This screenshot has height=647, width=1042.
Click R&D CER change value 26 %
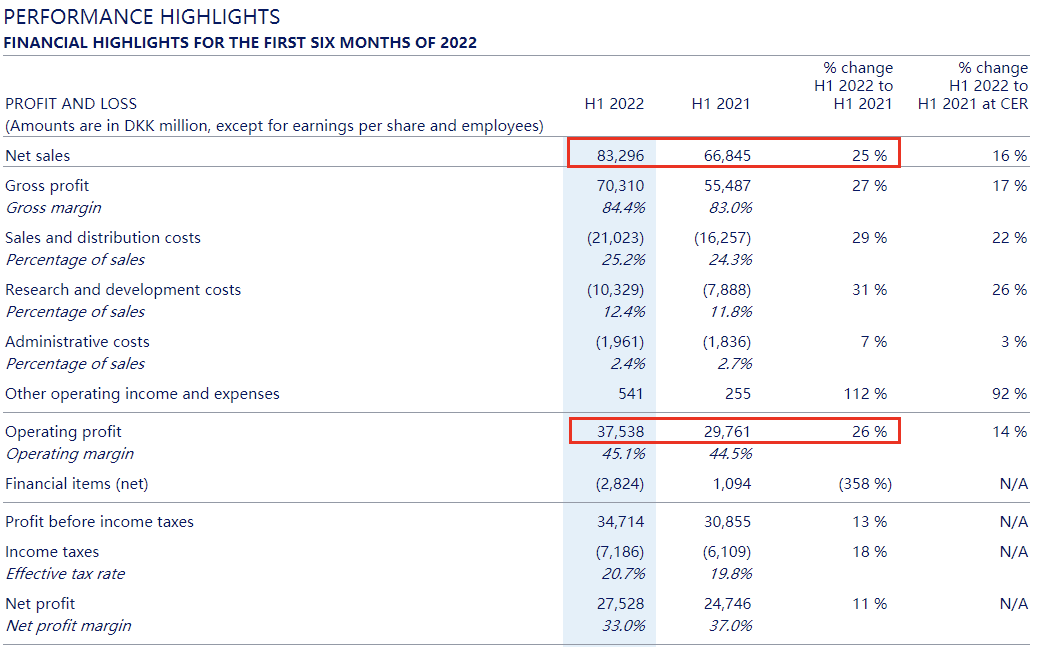point(1009,290)
